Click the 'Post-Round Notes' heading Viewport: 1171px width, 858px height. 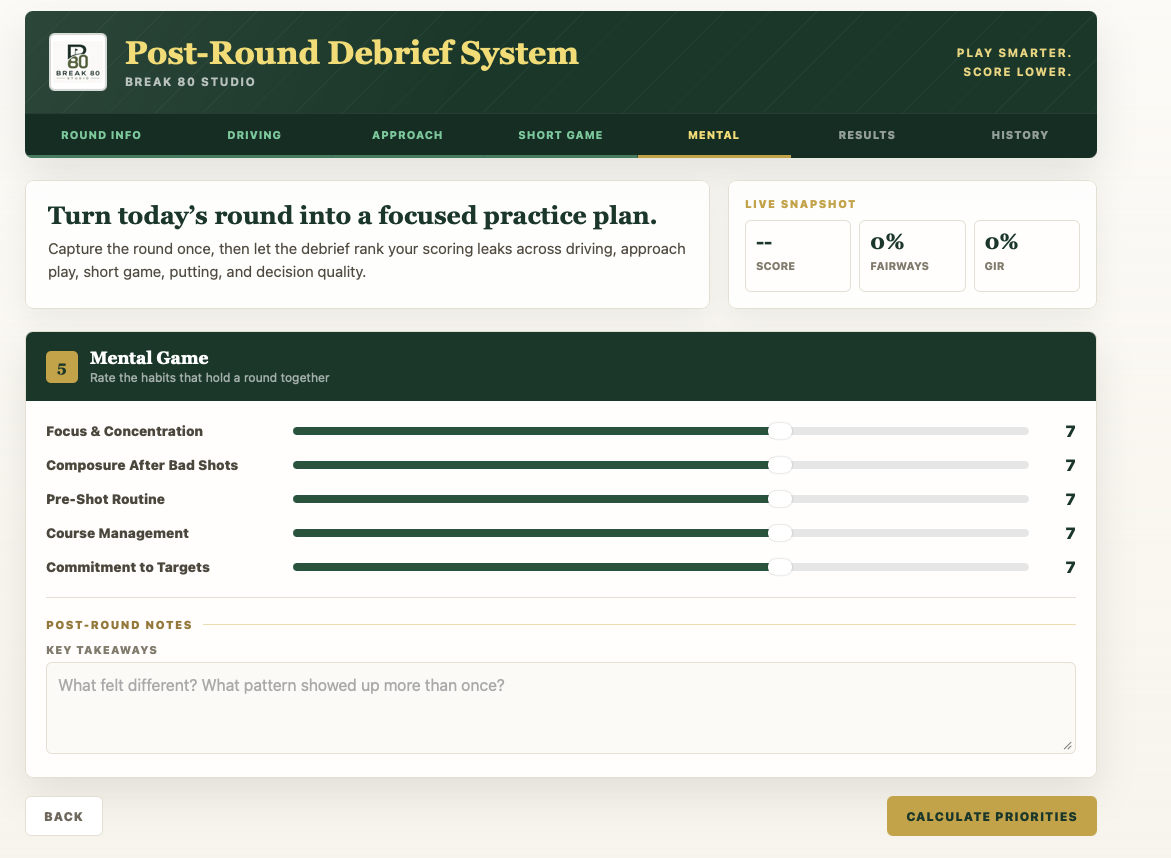119,625
